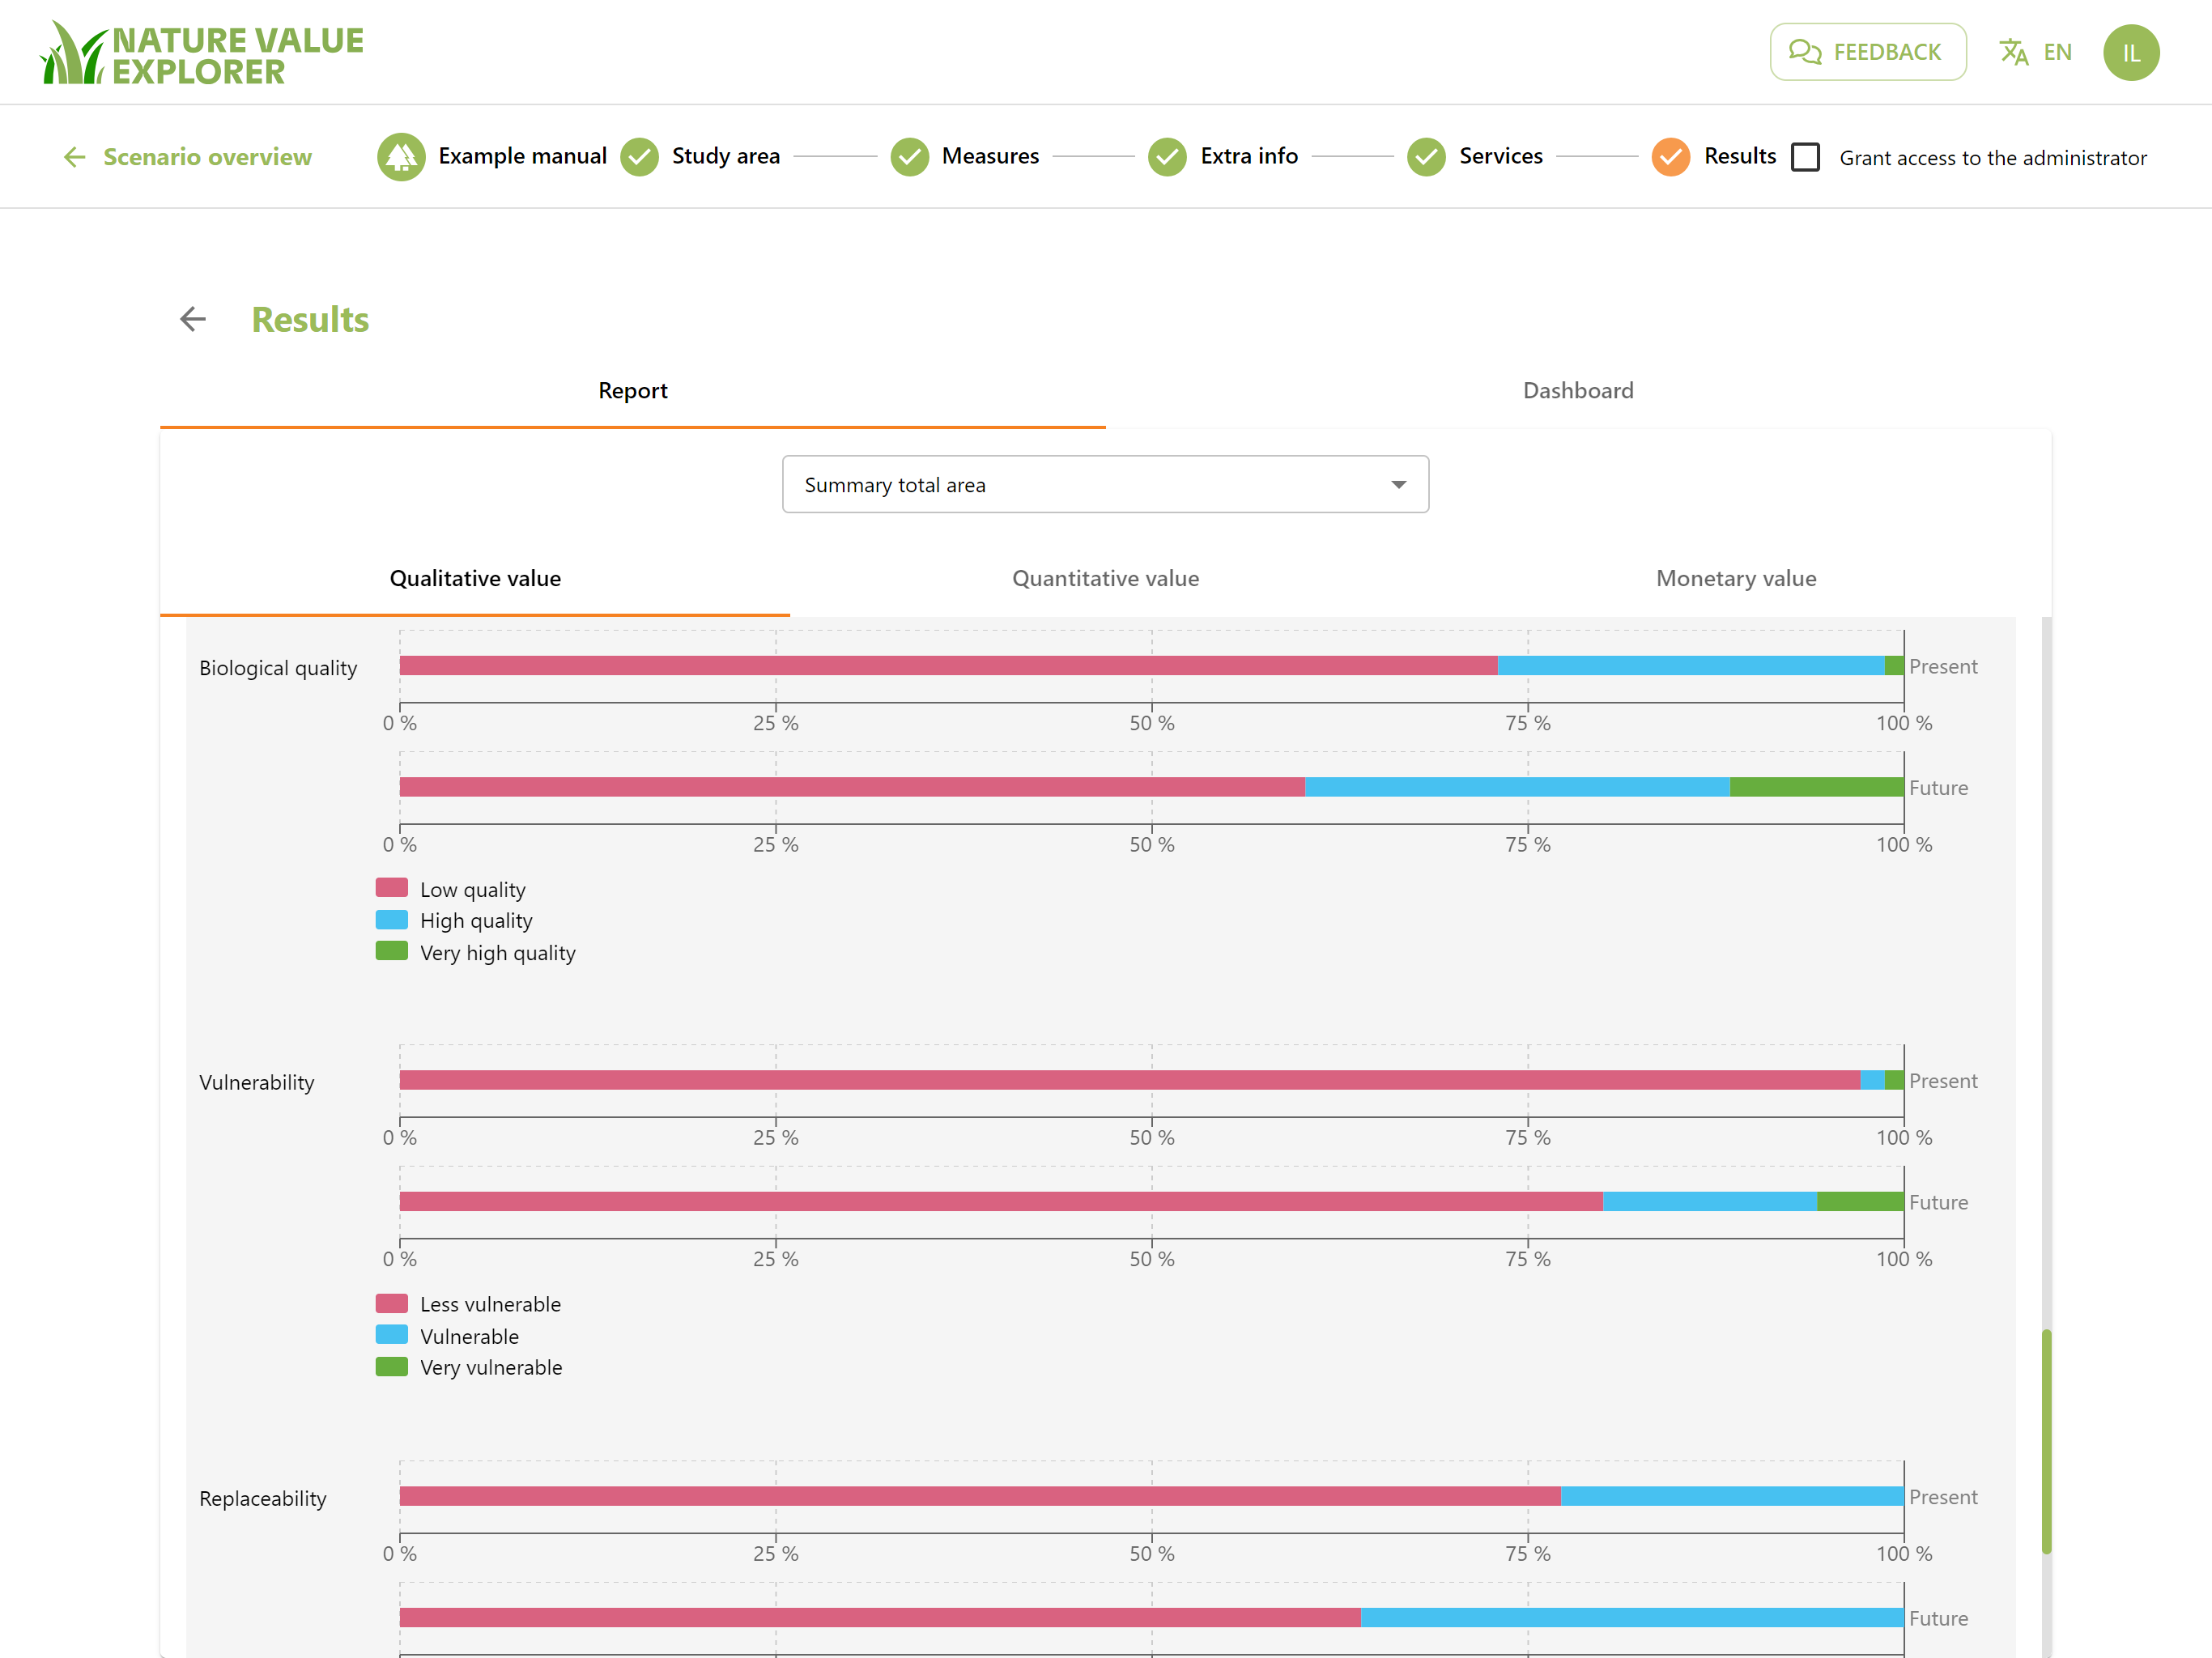This screenshot has width=2212, height=1658.
Task: Click the Low quality legend swatch
Action: coord(391,888)
